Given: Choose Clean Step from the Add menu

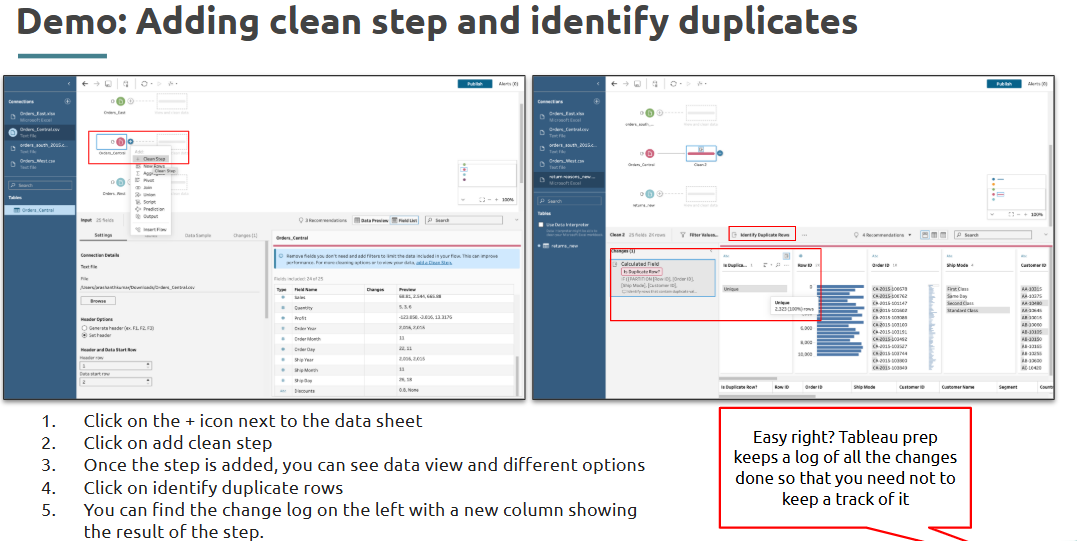Looking at the screenshot, I should tap(150, 159).
